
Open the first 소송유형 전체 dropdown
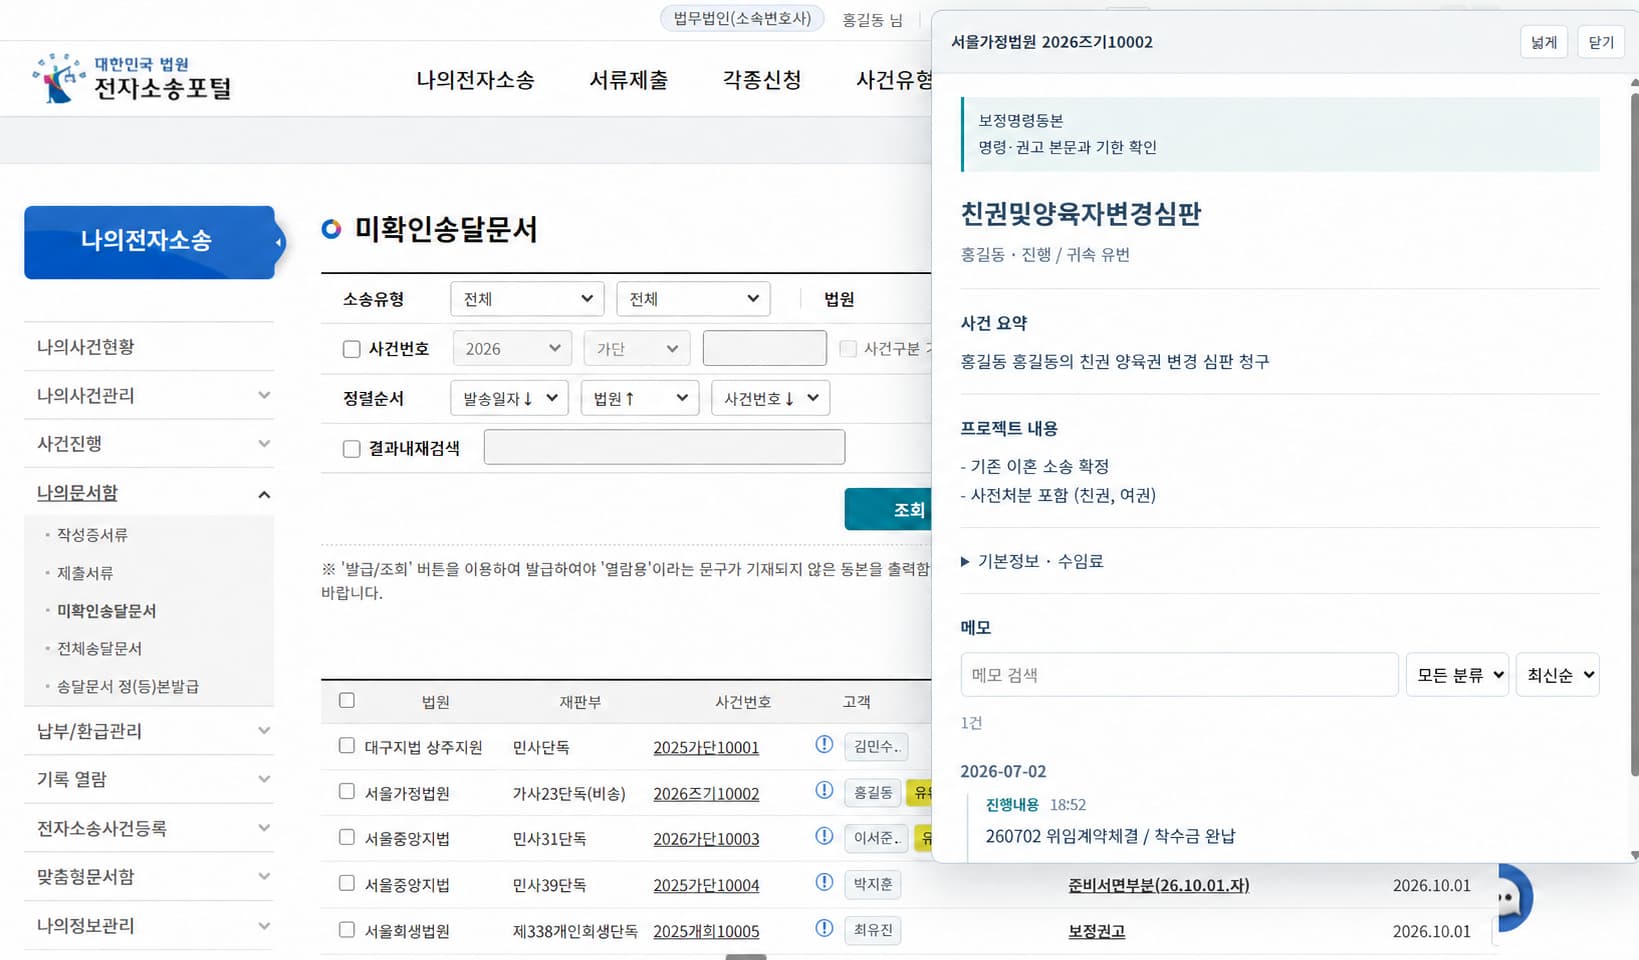[527, 299]
